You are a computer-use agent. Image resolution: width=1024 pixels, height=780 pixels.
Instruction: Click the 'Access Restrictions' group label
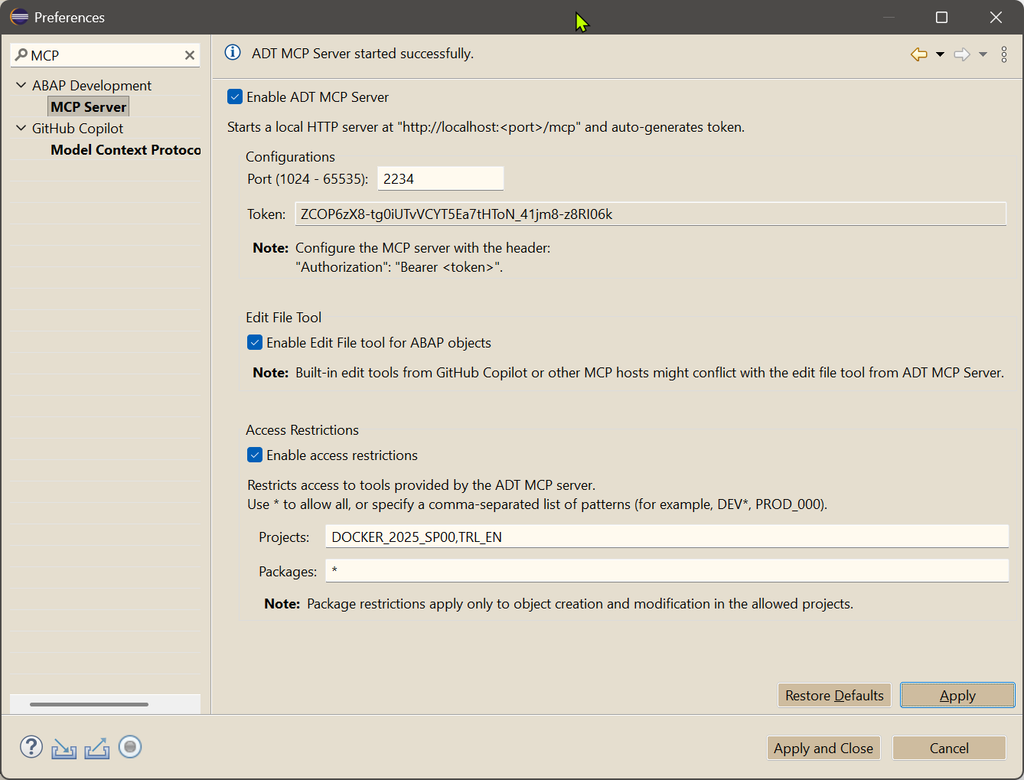(302, 430)
